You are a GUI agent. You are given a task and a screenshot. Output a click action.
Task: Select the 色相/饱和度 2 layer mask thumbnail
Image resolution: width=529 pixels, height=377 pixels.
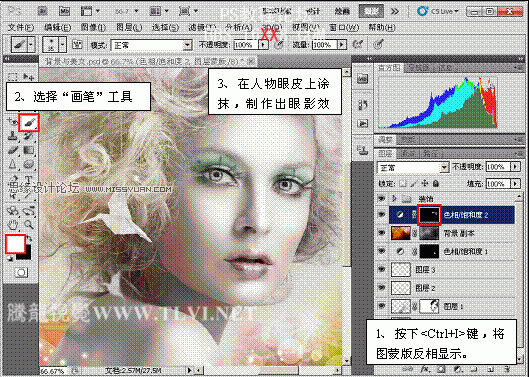429,215
